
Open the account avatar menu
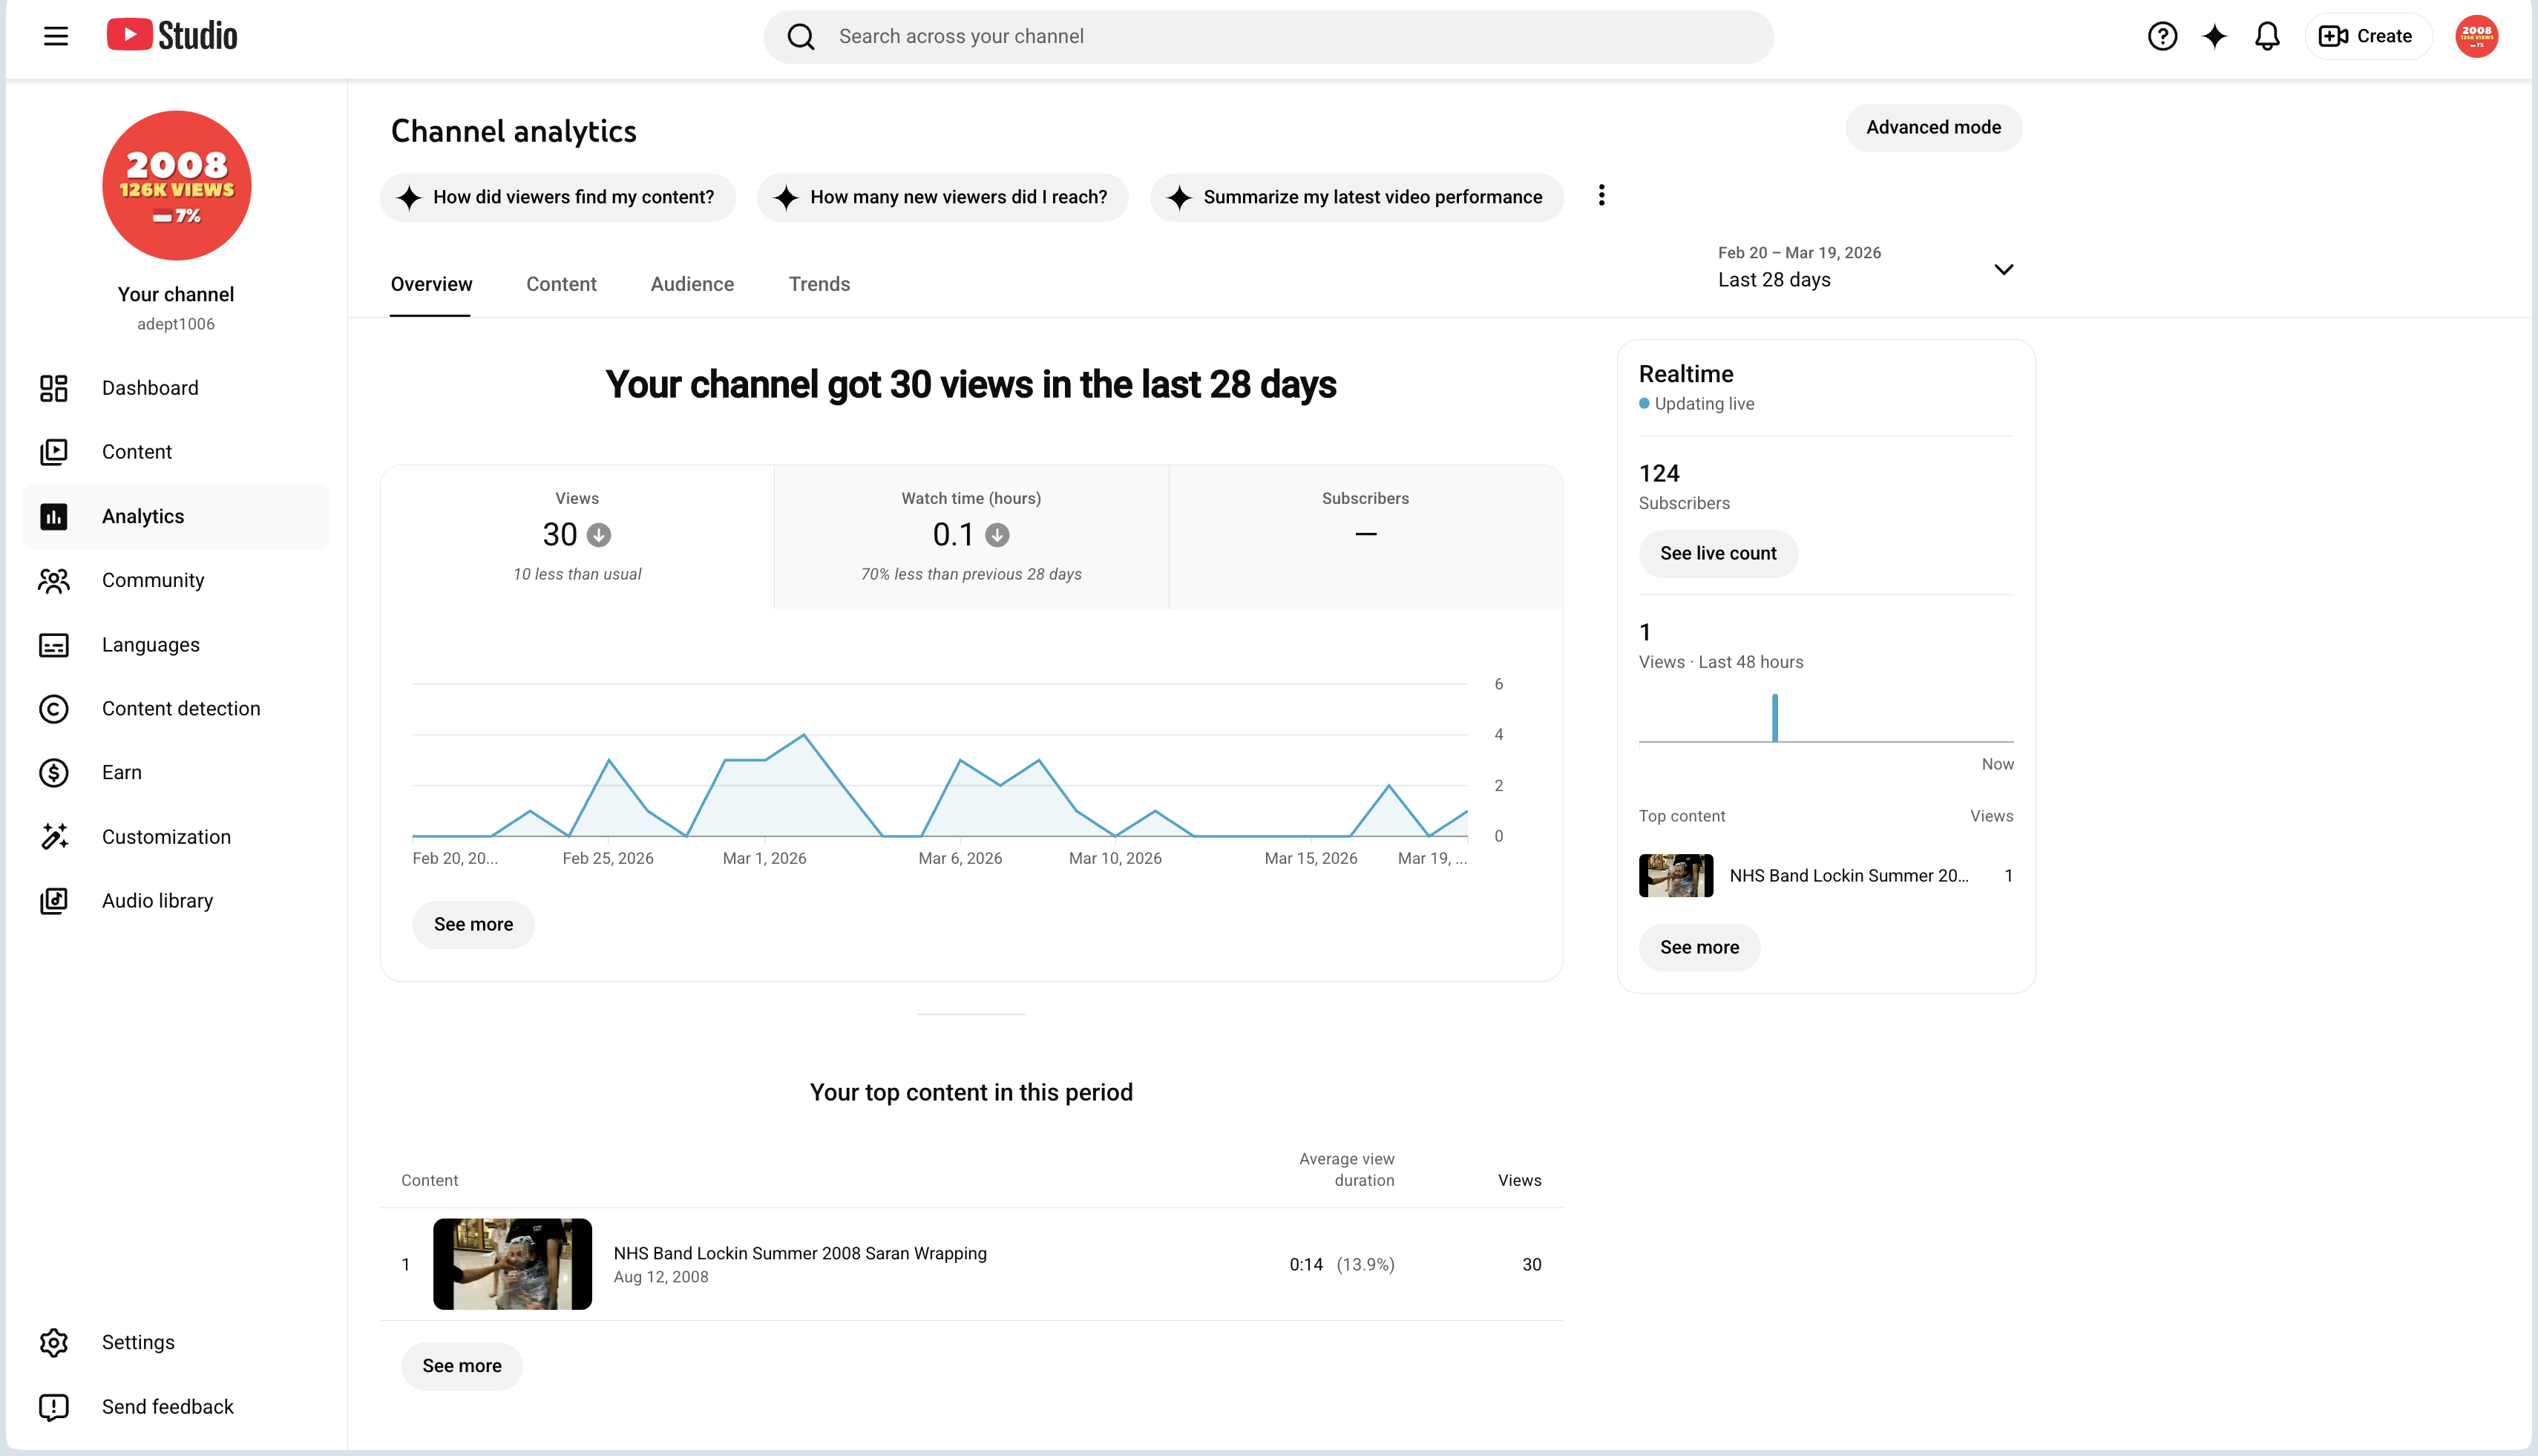coord(2476,36)
